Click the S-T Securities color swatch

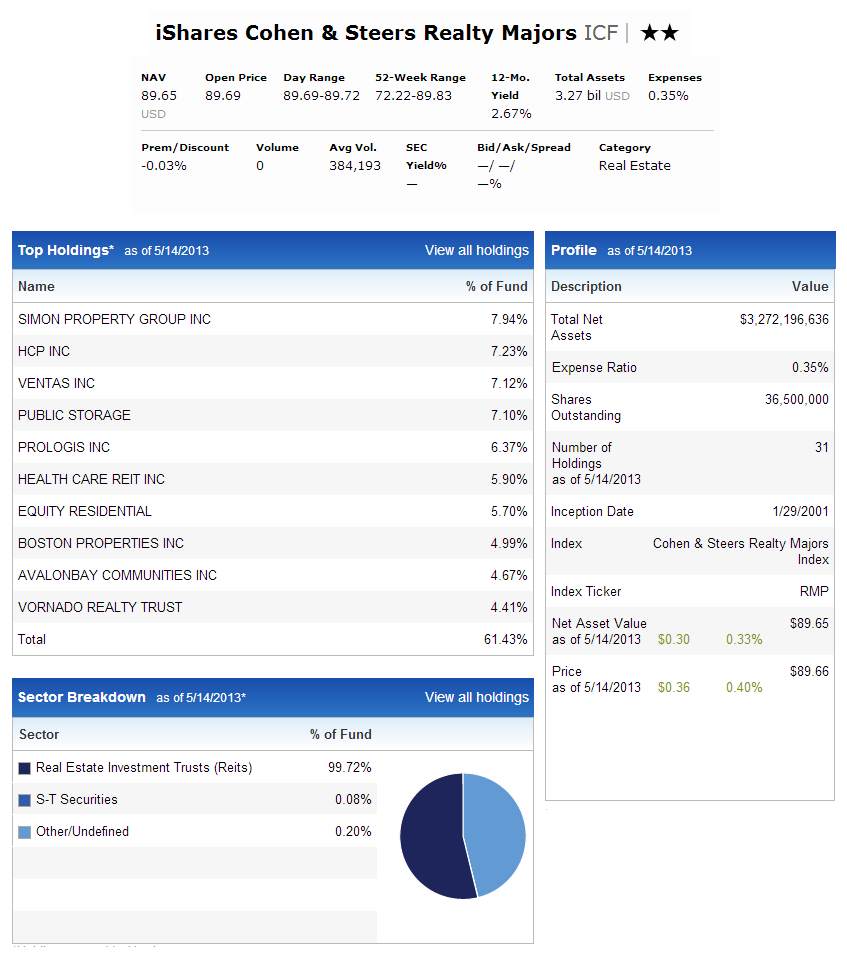click(25, 800)
